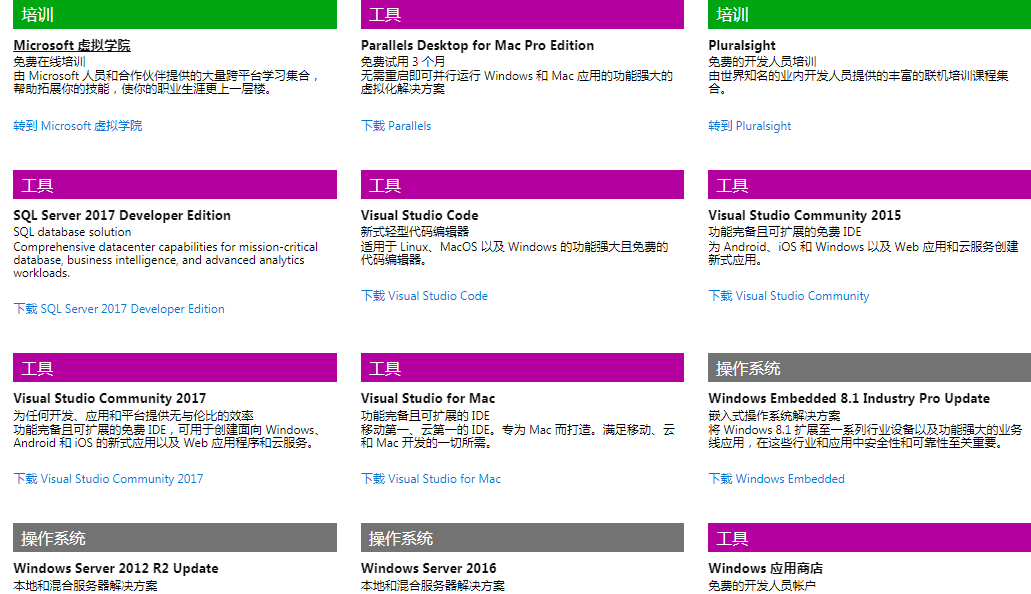Open the Microsoft 虚拟学院 title link
This screenshot has width=1031, height=594.
(x=72, y=45)
